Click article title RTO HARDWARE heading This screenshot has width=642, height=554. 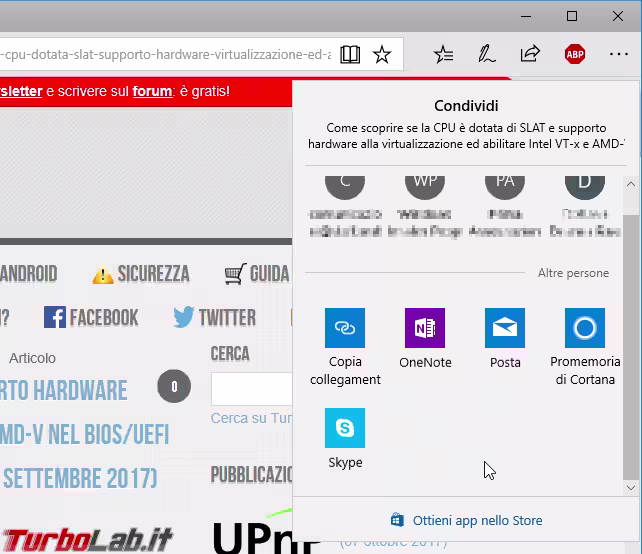coord(63,390)
